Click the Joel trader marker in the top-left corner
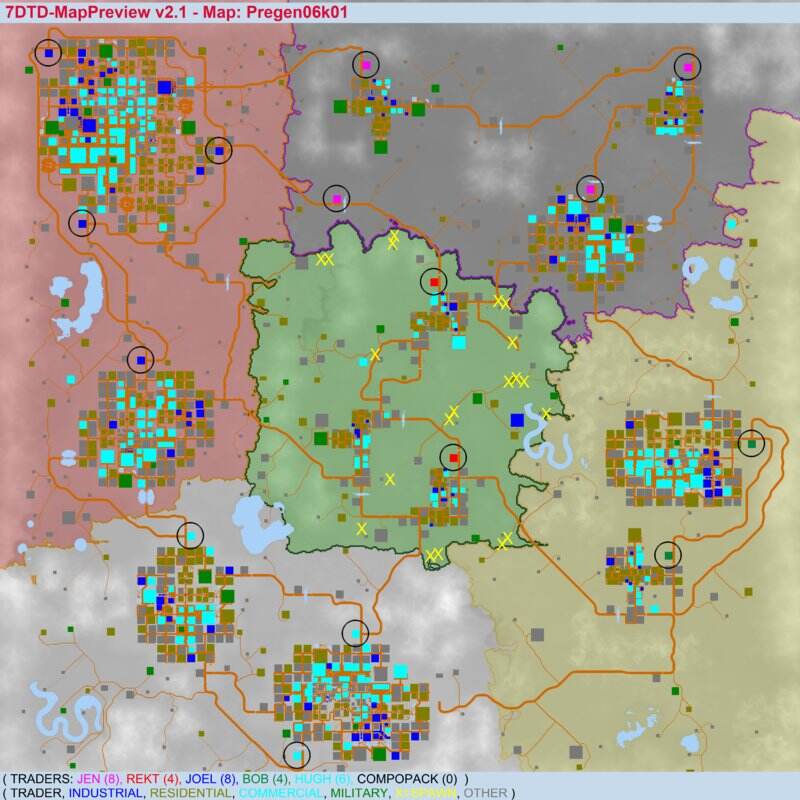Image resolution: width=800 pixels, height=800 pixels. pos(48,53)
